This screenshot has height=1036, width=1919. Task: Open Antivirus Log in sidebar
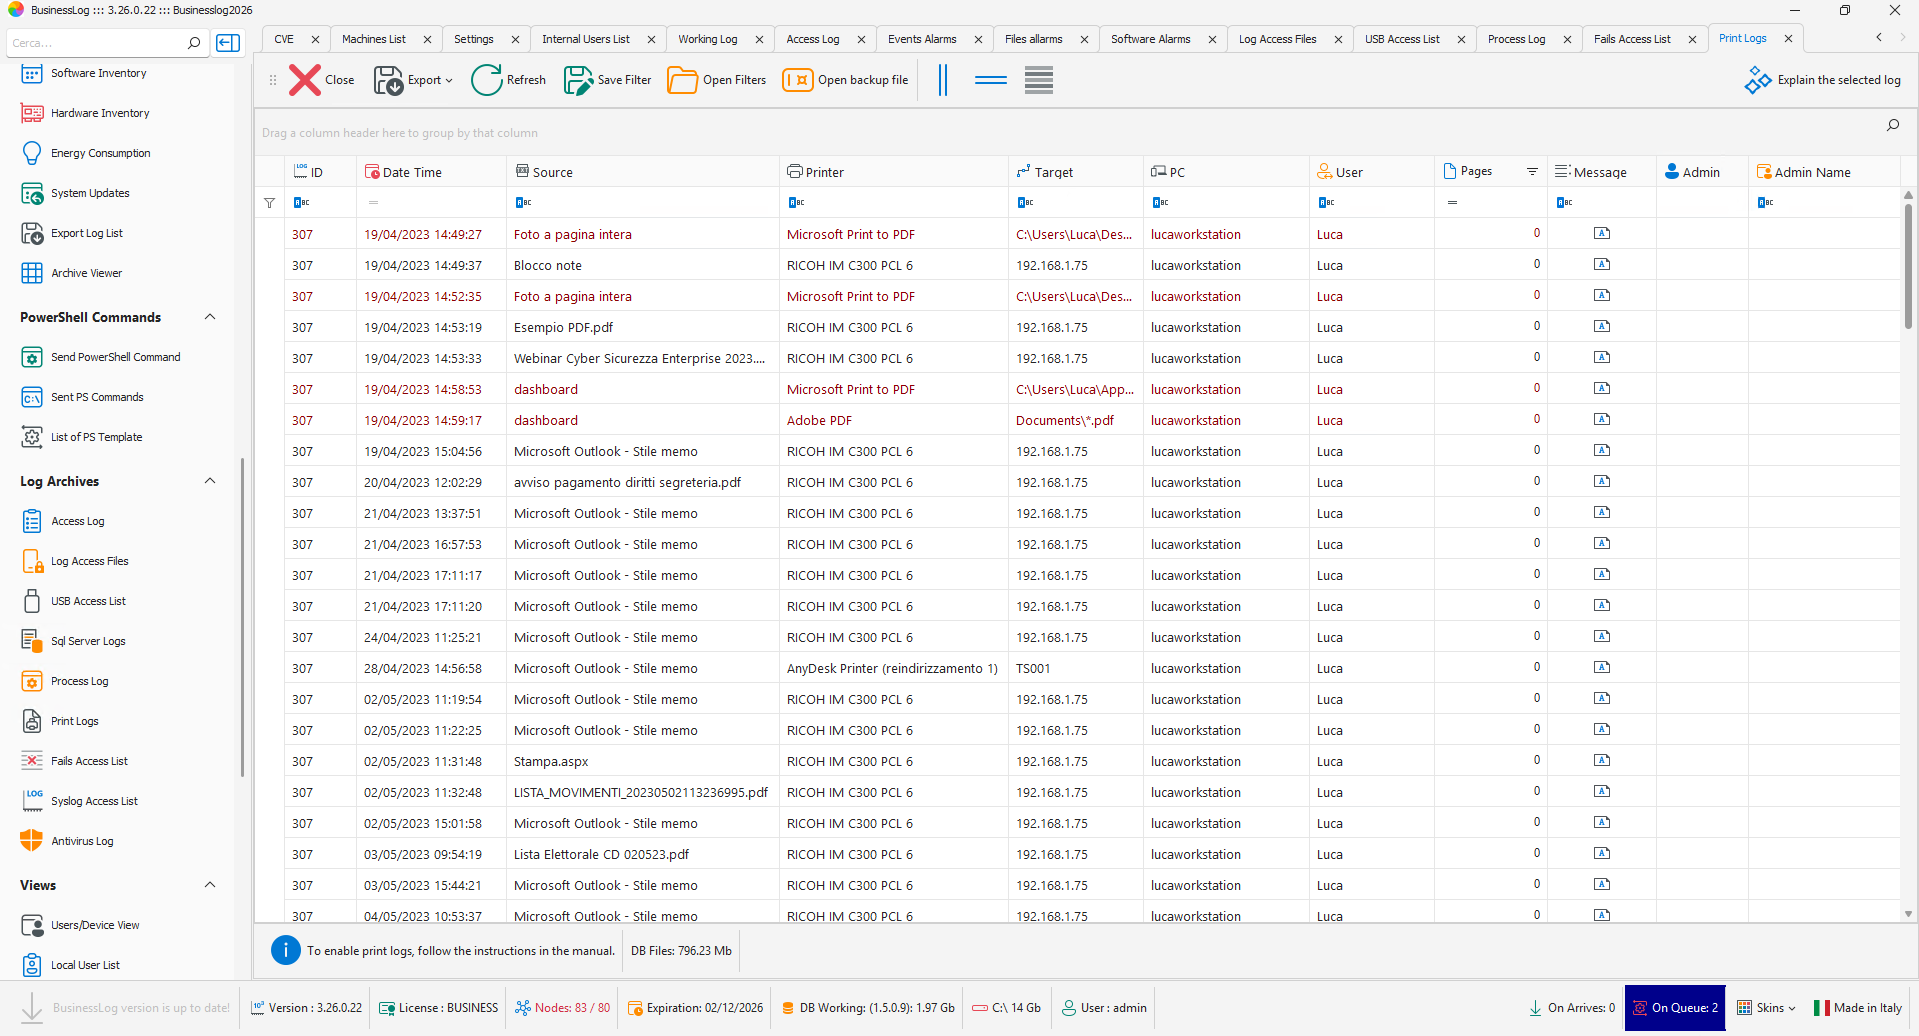pos(82,841)
